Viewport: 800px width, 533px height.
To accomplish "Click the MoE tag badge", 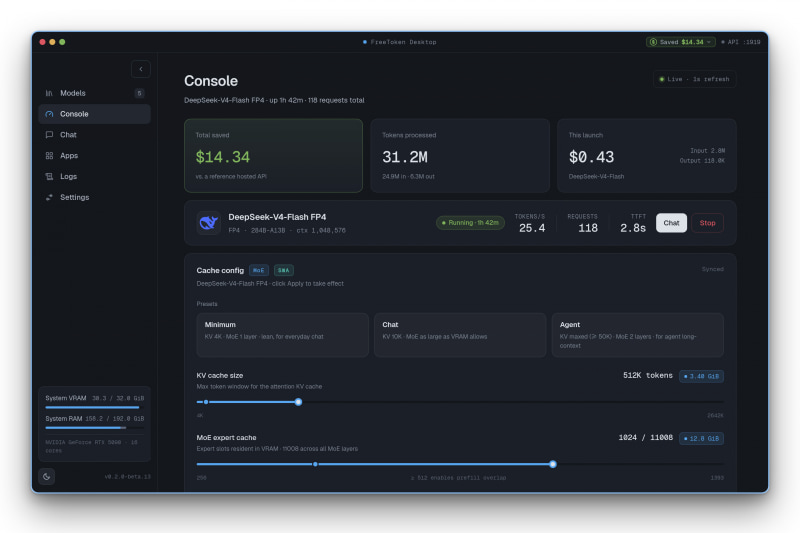I will pyautogui.click(x=259, y=270).
